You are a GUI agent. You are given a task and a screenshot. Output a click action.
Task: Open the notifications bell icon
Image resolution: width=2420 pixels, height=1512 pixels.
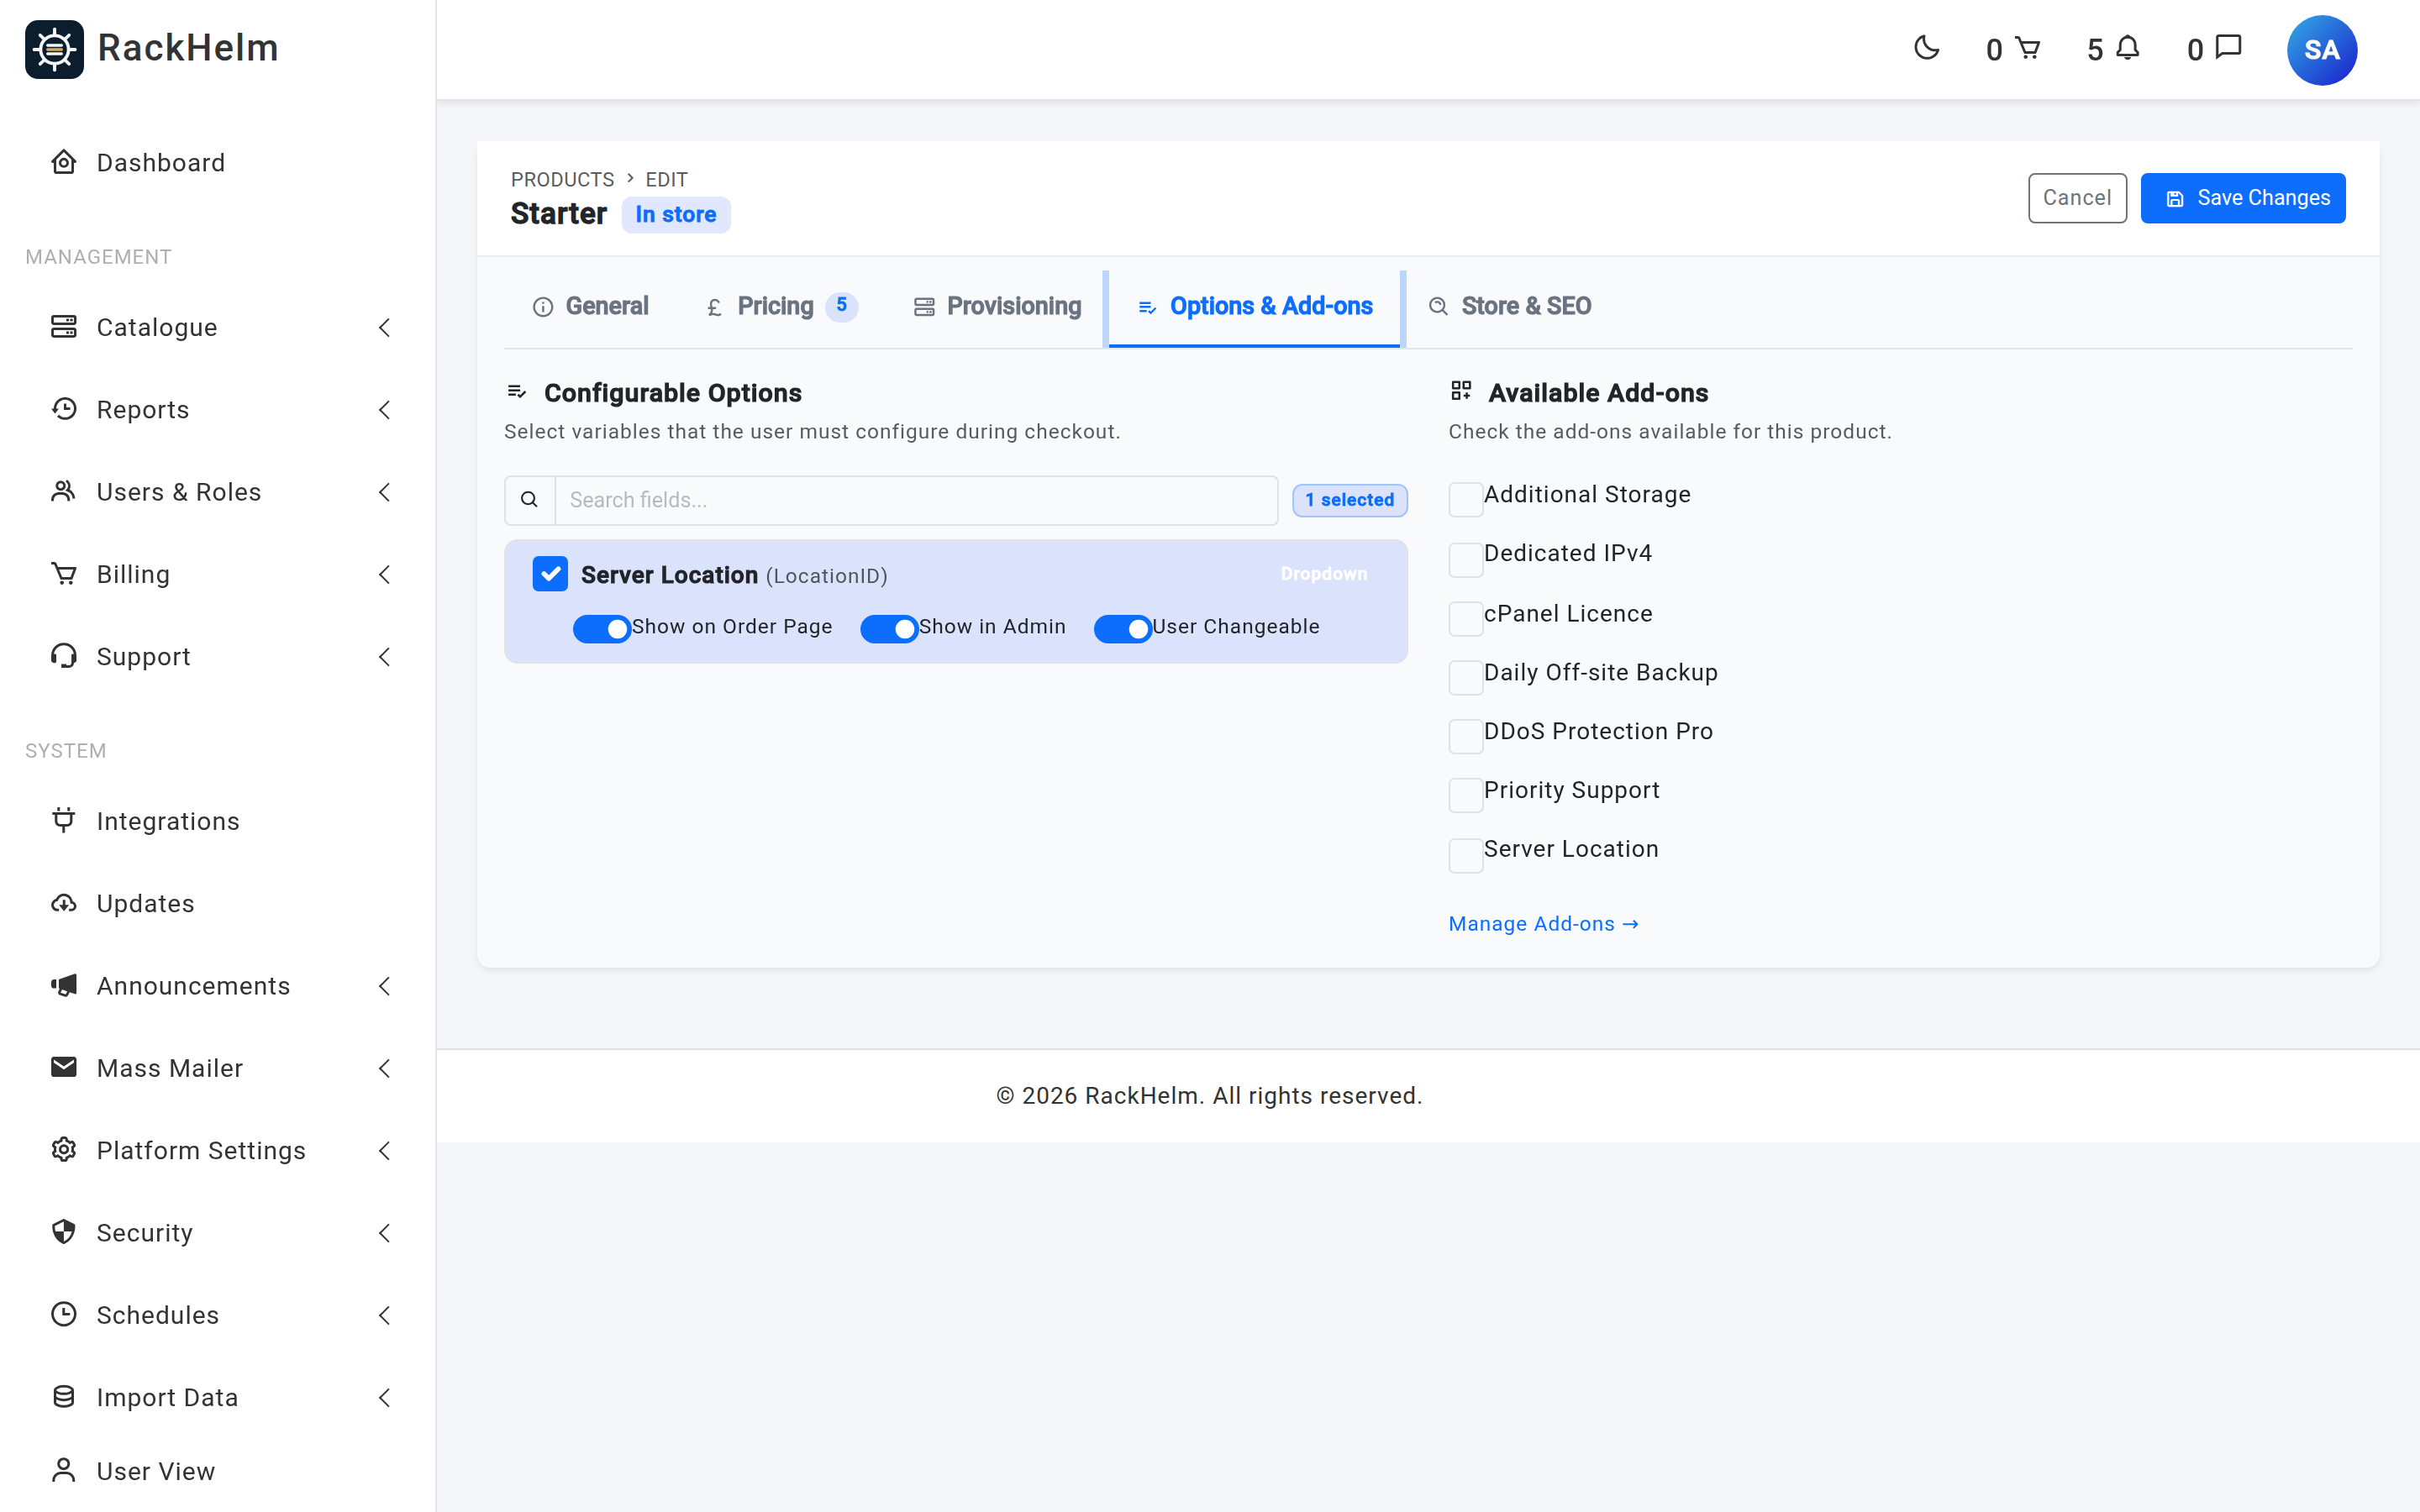coord(2128,48)
